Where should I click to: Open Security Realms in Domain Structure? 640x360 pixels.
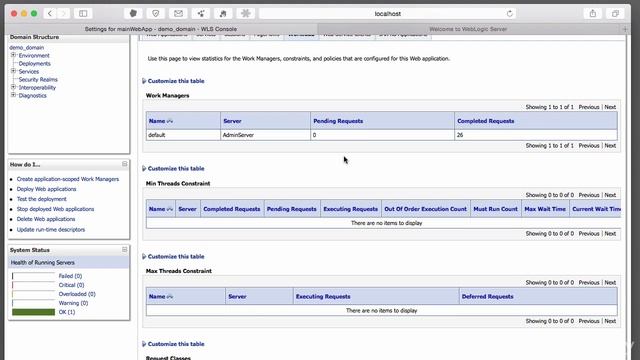[38, 79]
